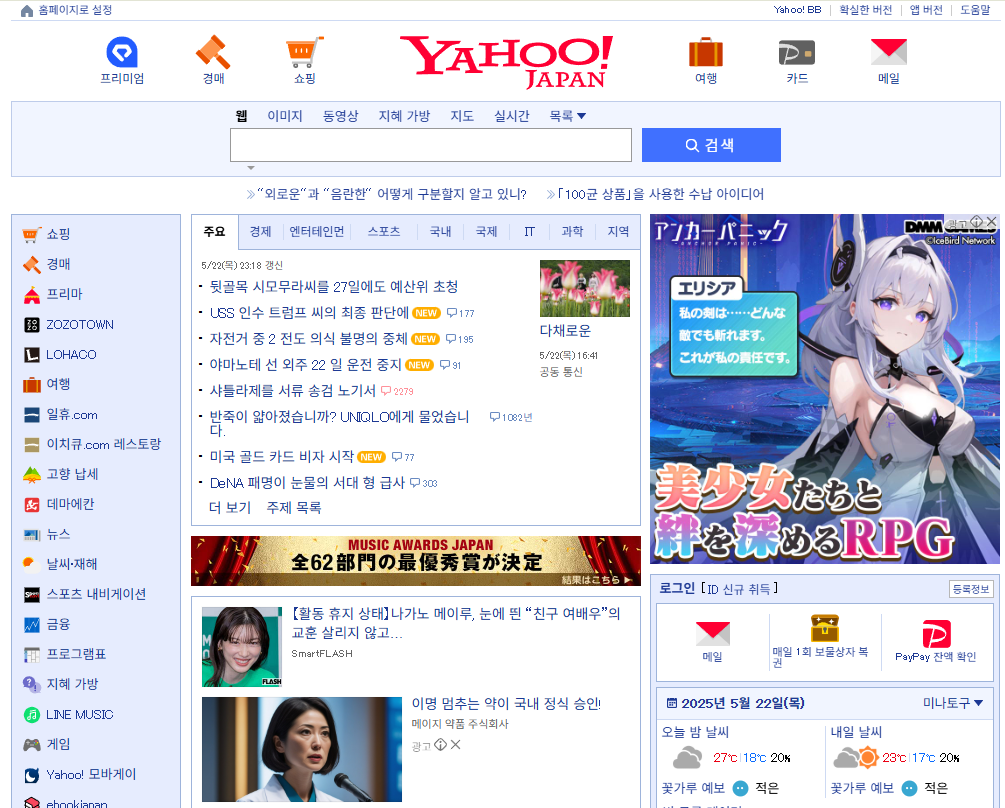Click the MUSIC AWARDS JAPAN banner
Image resolution: width=1005 pixels, height=808 pixels.
[x=415, y=561]
